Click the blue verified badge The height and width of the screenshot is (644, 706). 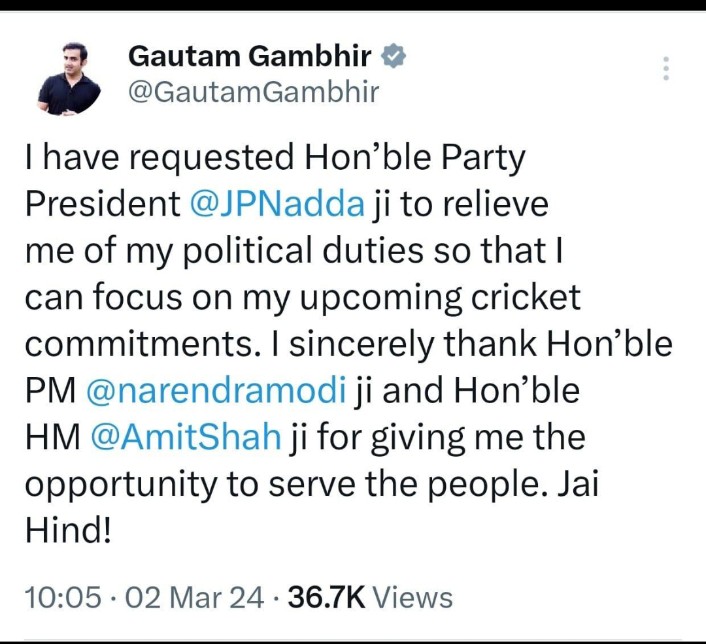coord(395,58)
